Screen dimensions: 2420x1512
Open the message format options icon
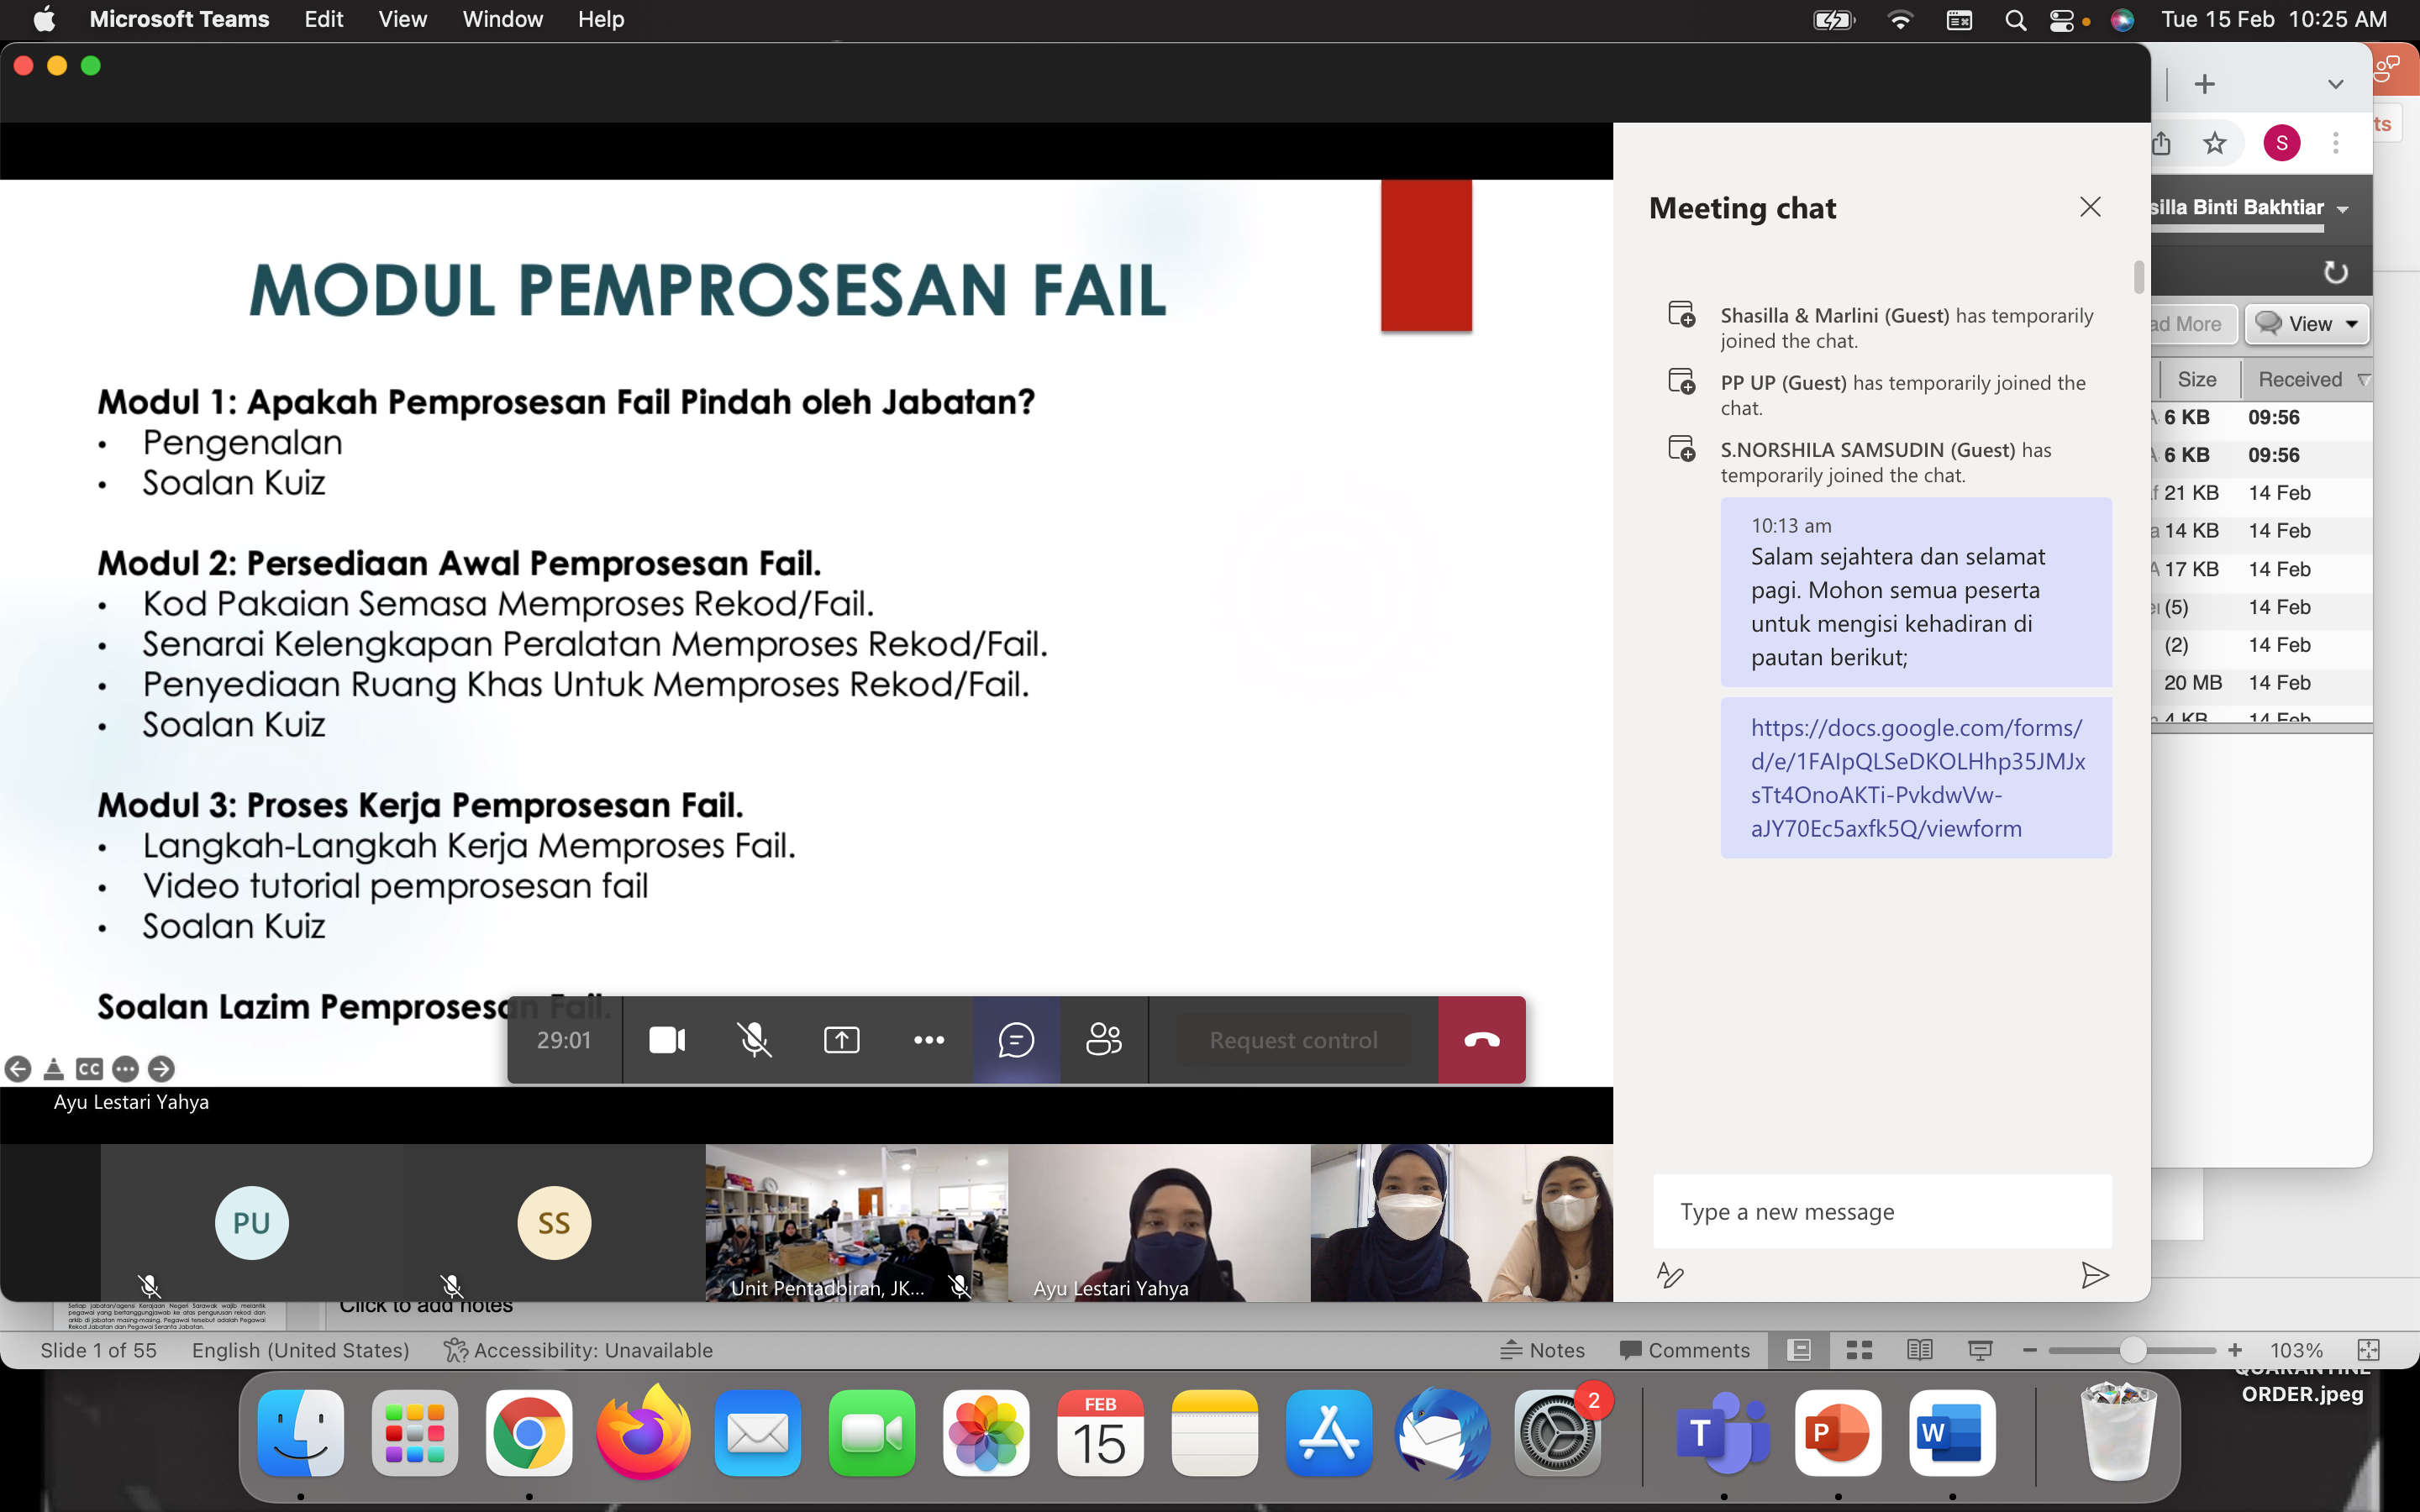click(x=1670, y=1275)
